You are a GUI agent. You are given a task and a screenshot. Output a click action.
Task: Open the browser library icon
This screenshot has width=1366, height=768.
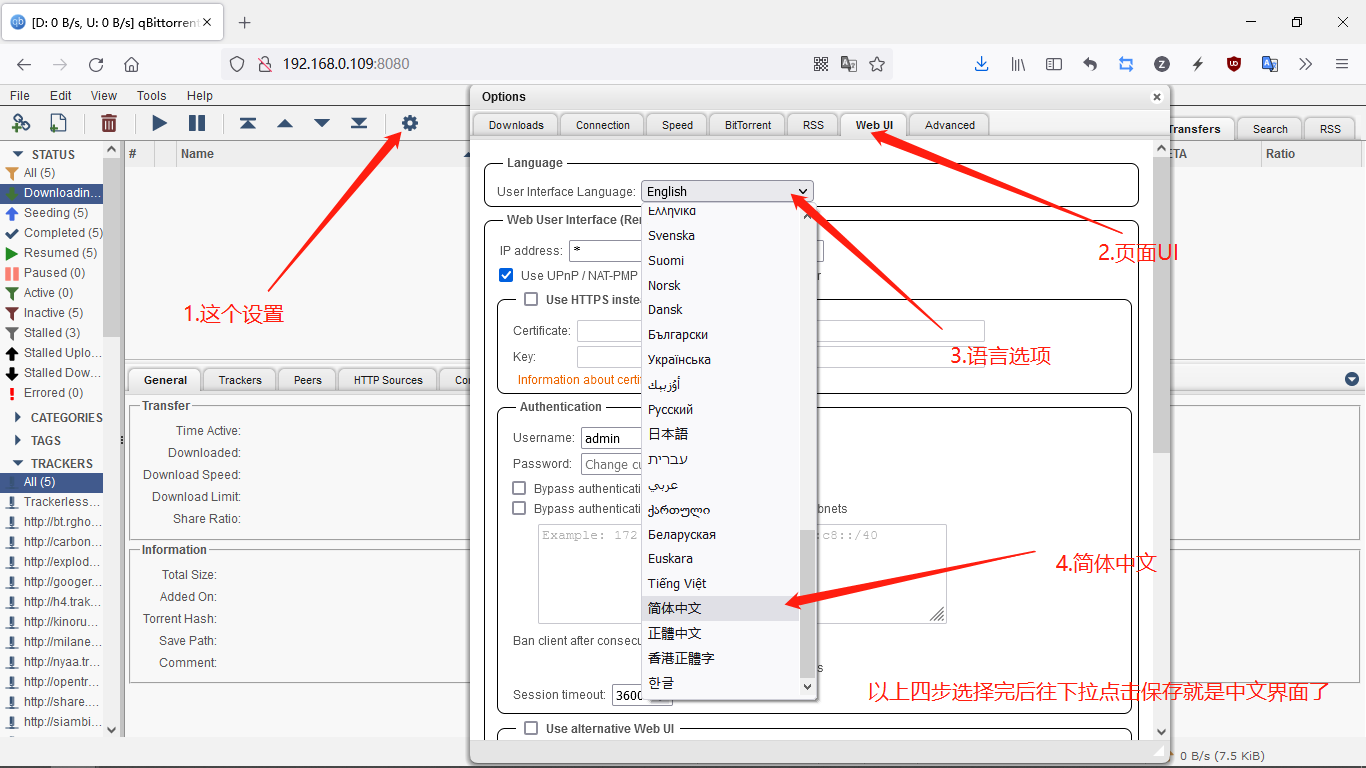(x=1018, y=64)
